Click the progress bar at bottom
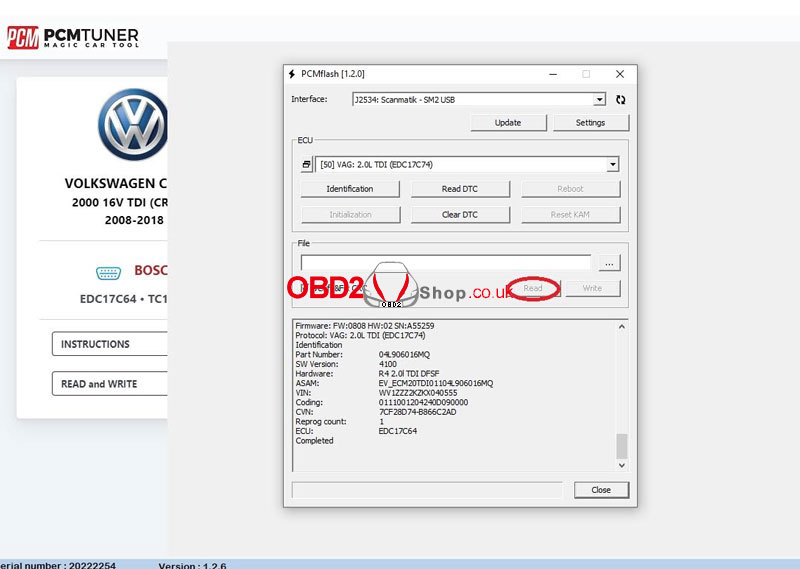 click(427, 490)
